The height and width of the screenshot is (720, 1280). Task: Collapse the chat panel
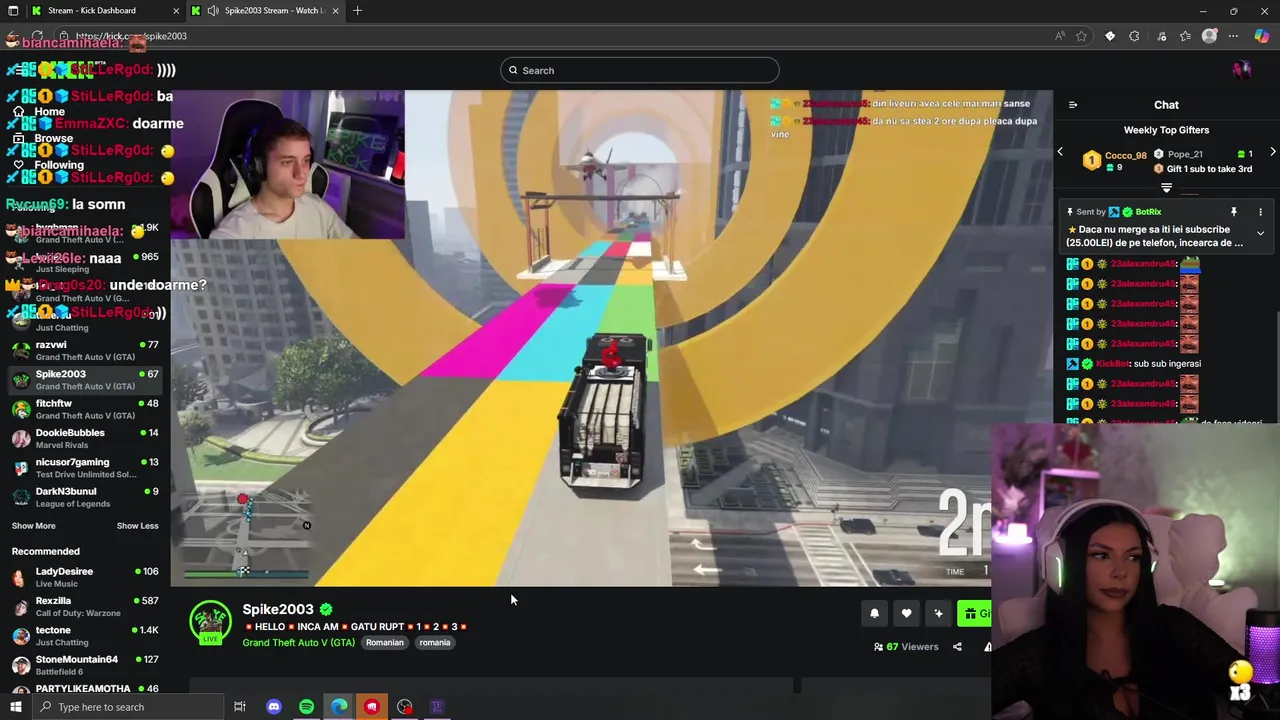click(x=1073, y=105)
